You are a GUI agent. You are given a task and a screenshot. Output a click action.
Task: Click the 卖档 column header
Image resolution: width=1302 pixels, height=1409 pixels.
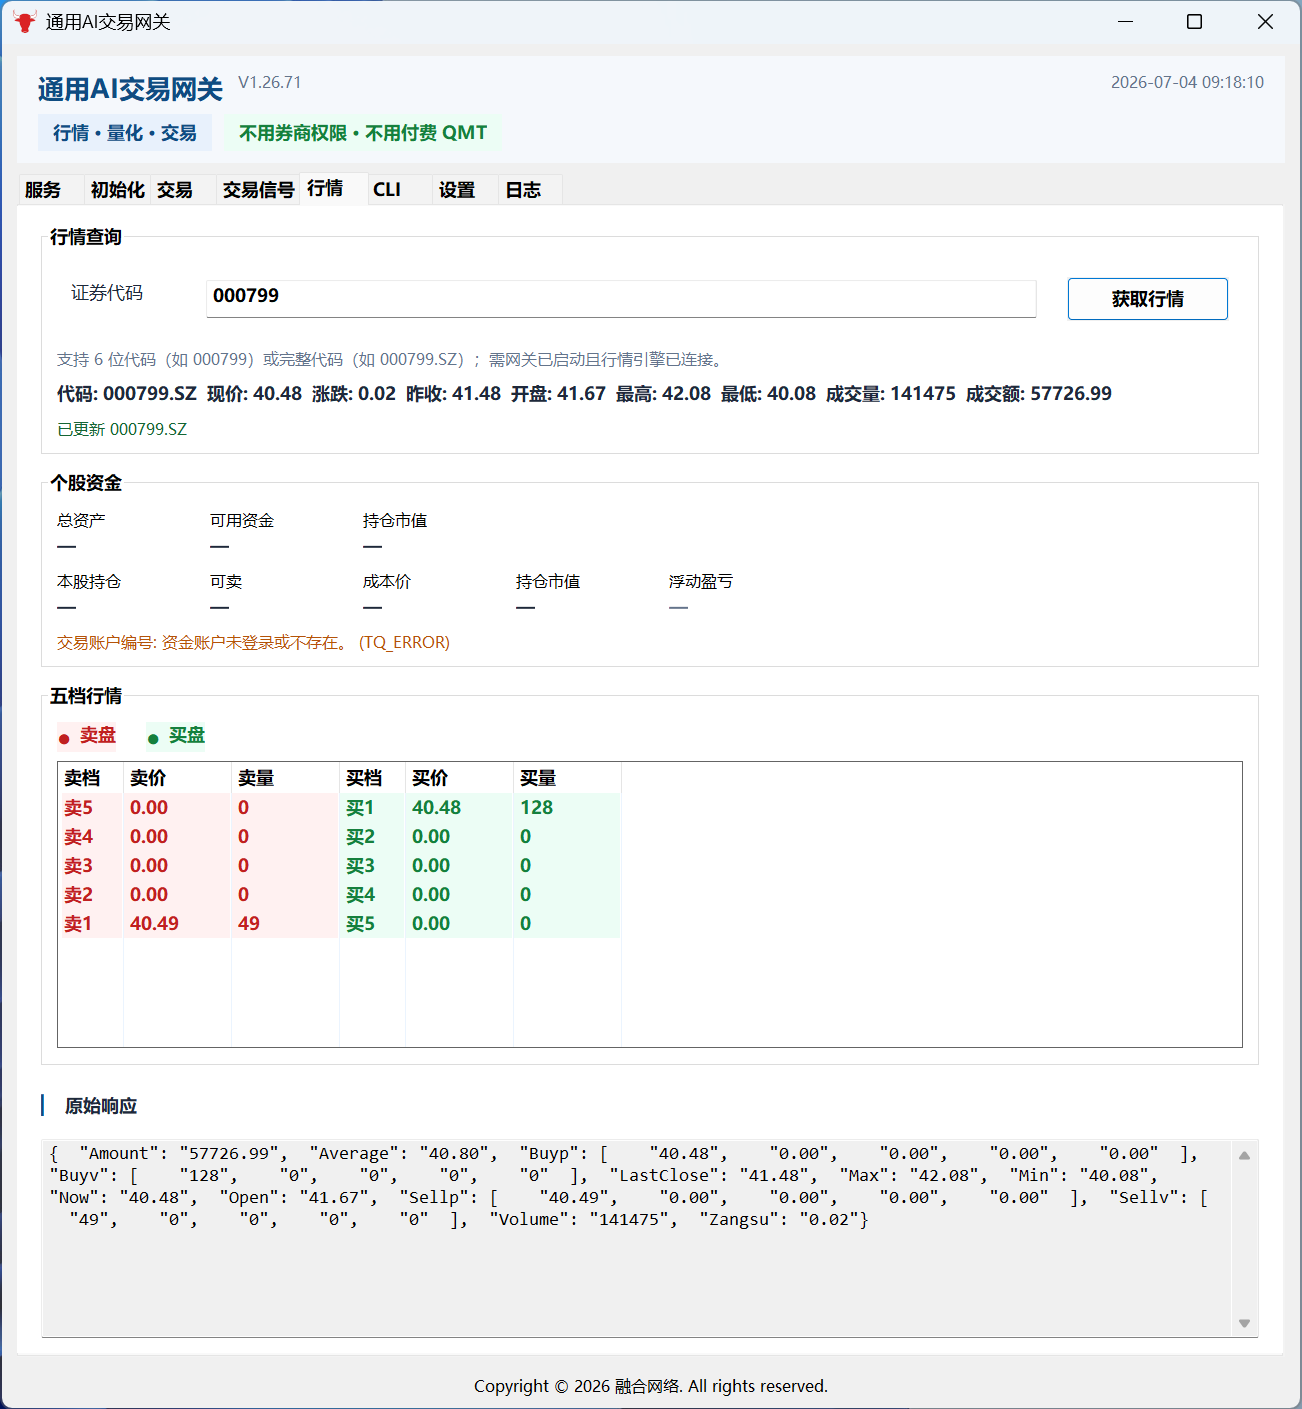91,778
